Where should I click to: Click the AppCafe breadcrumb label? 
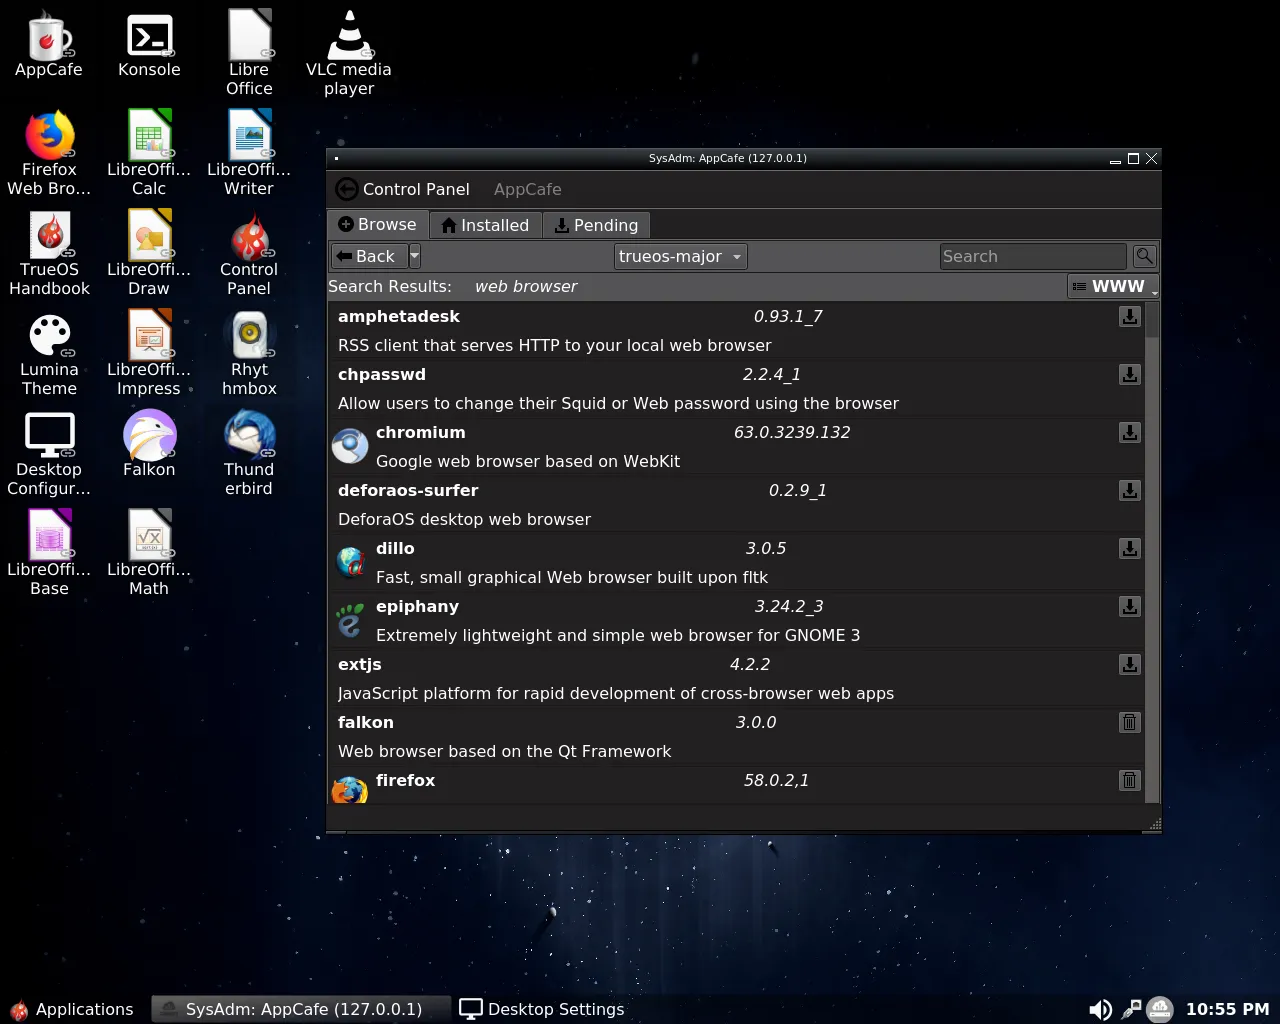527,189
